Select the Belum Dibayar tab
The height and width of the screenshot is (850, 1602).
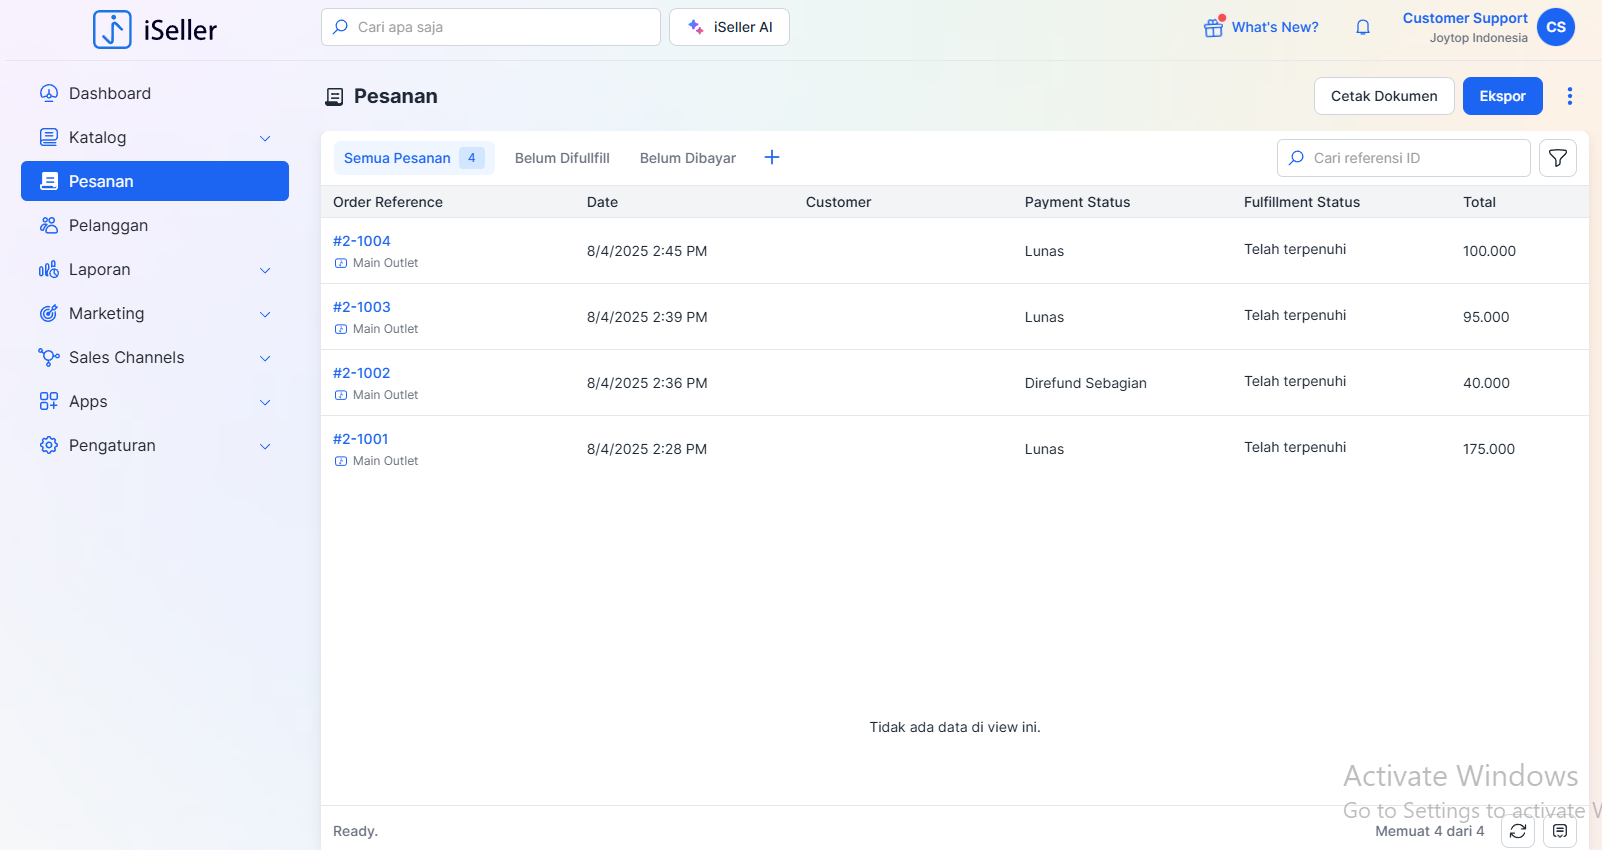pos(687,158)
